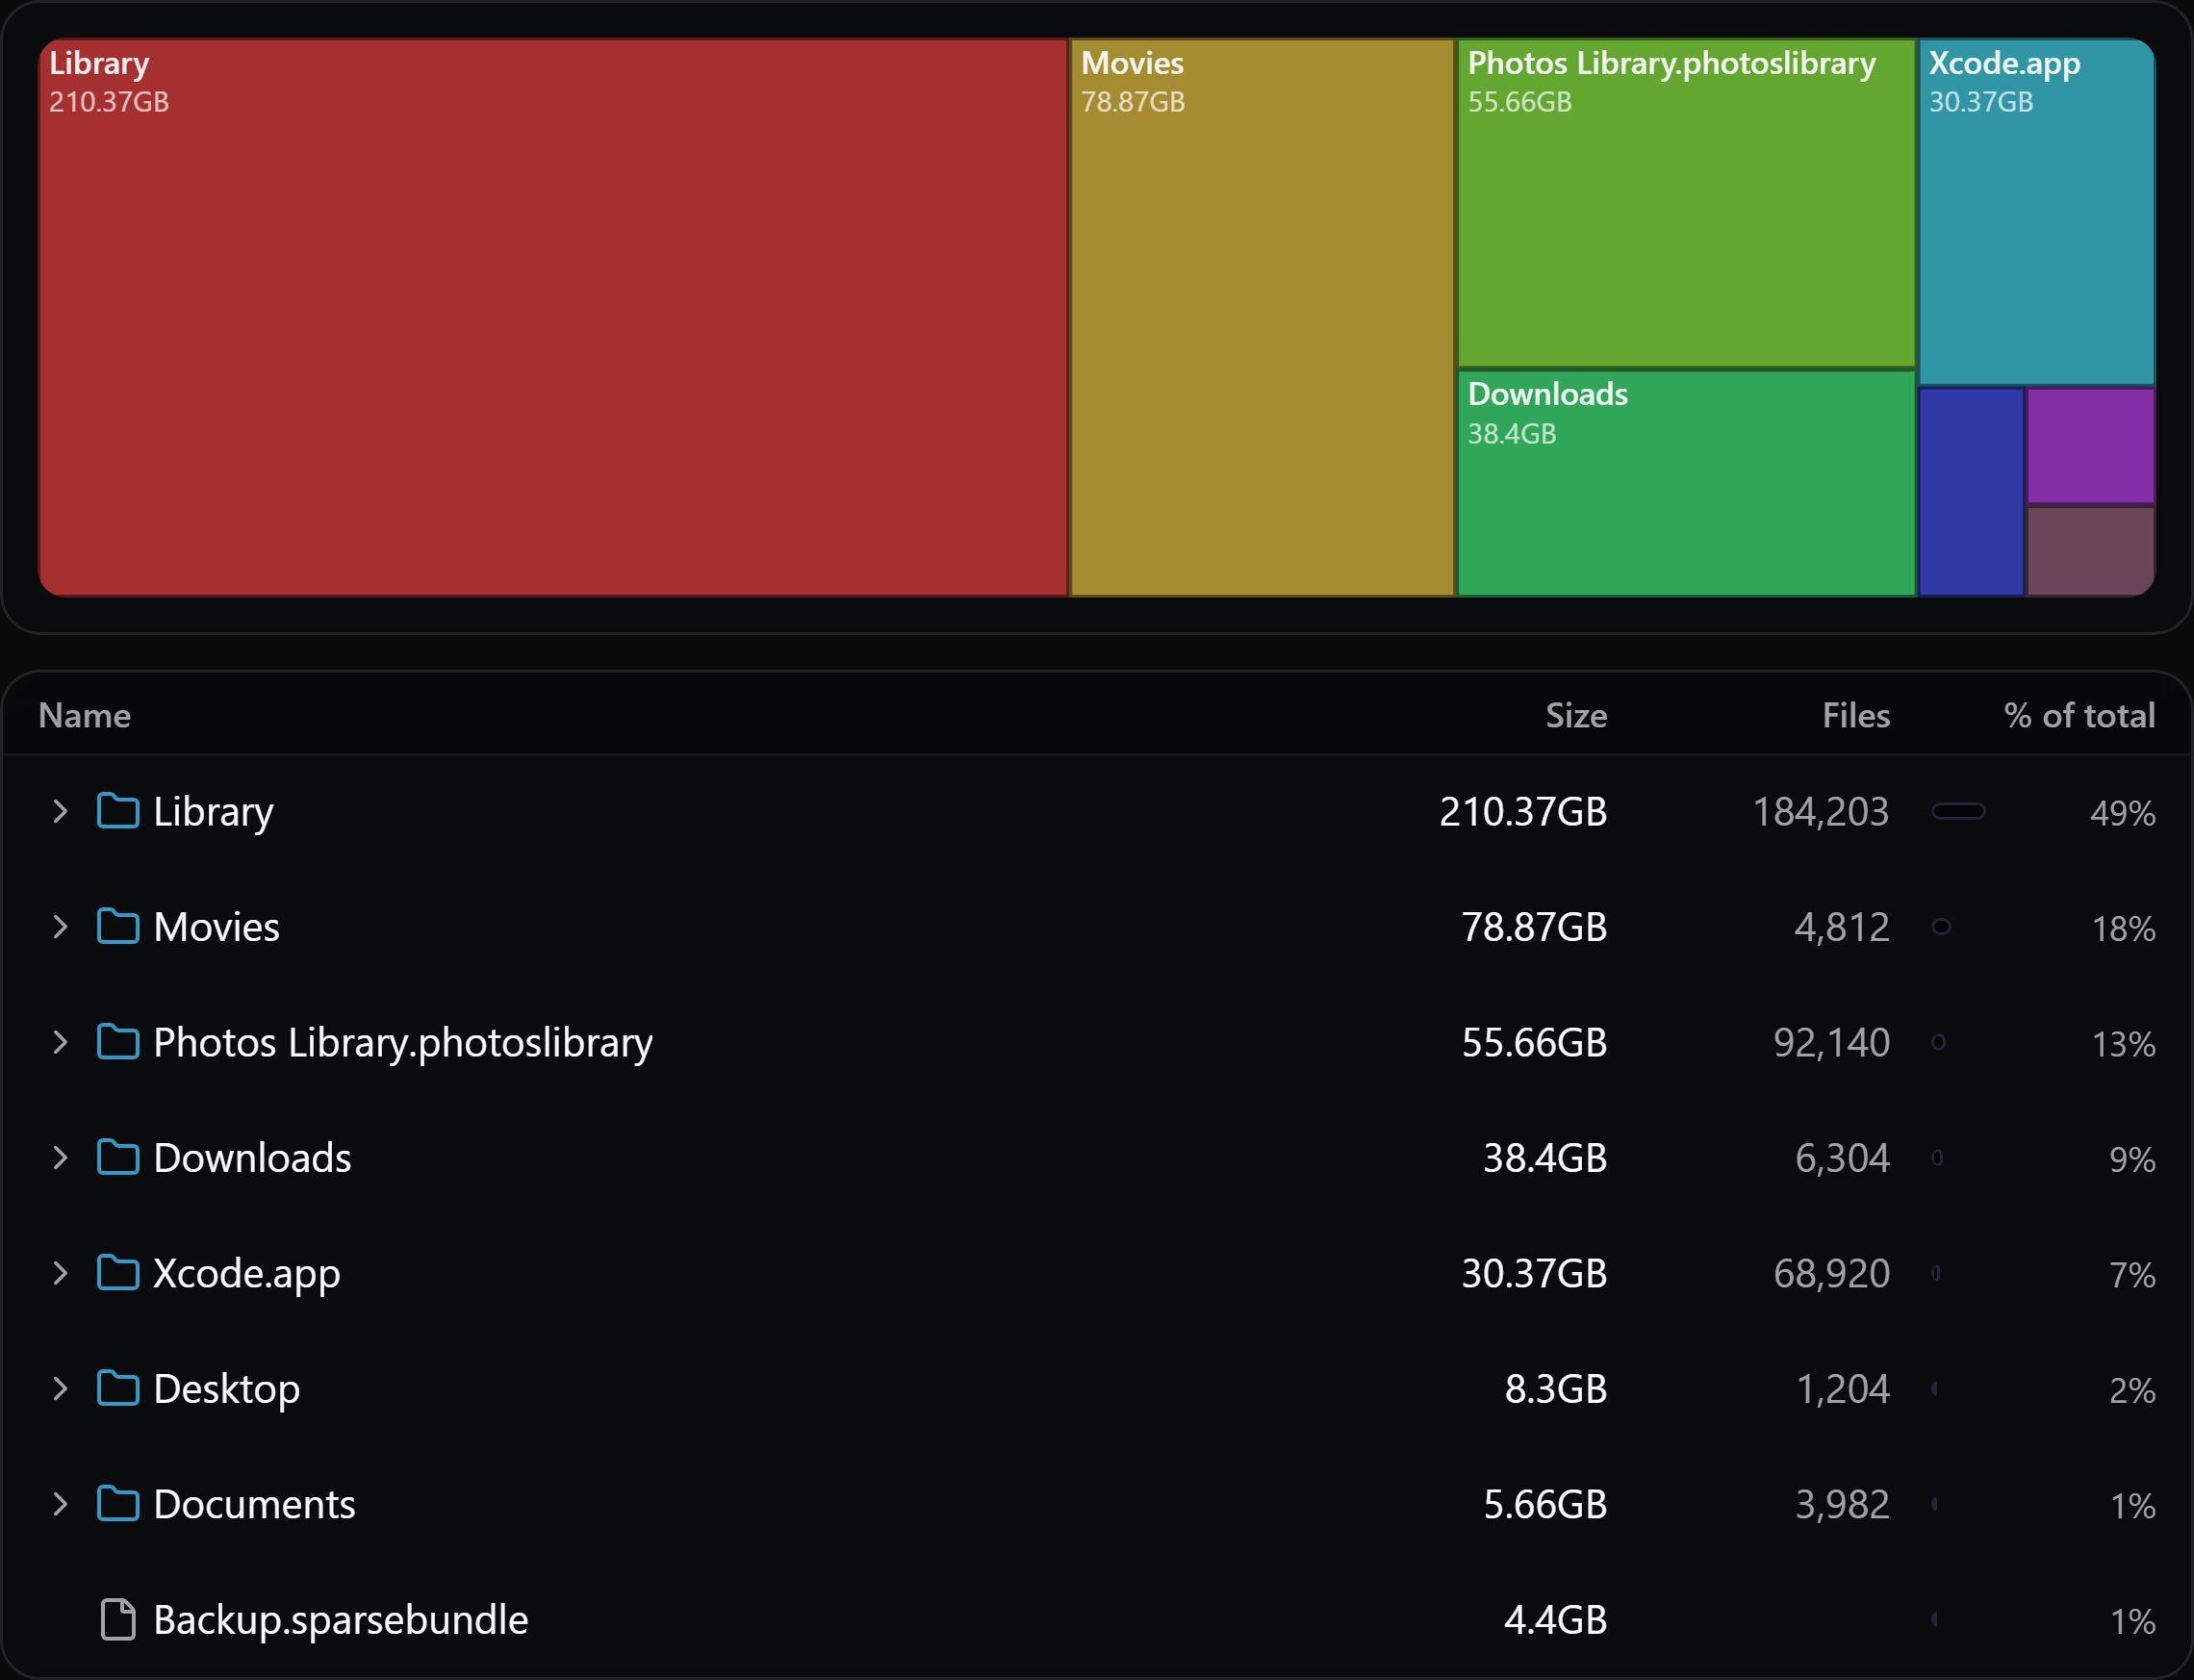Click the Xcode.app folder icon
Screen dimensions: 2194x1680
pos(118,1273)
